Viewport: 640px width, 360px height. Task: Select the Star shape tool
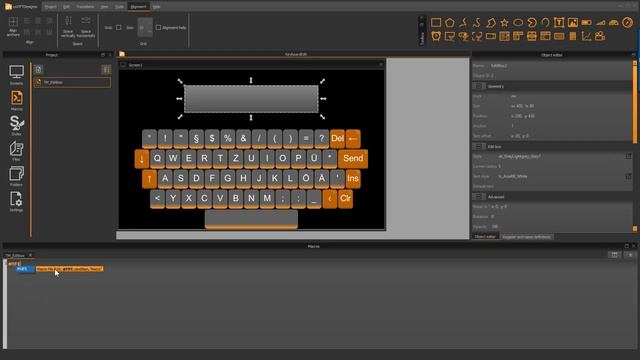504,22
